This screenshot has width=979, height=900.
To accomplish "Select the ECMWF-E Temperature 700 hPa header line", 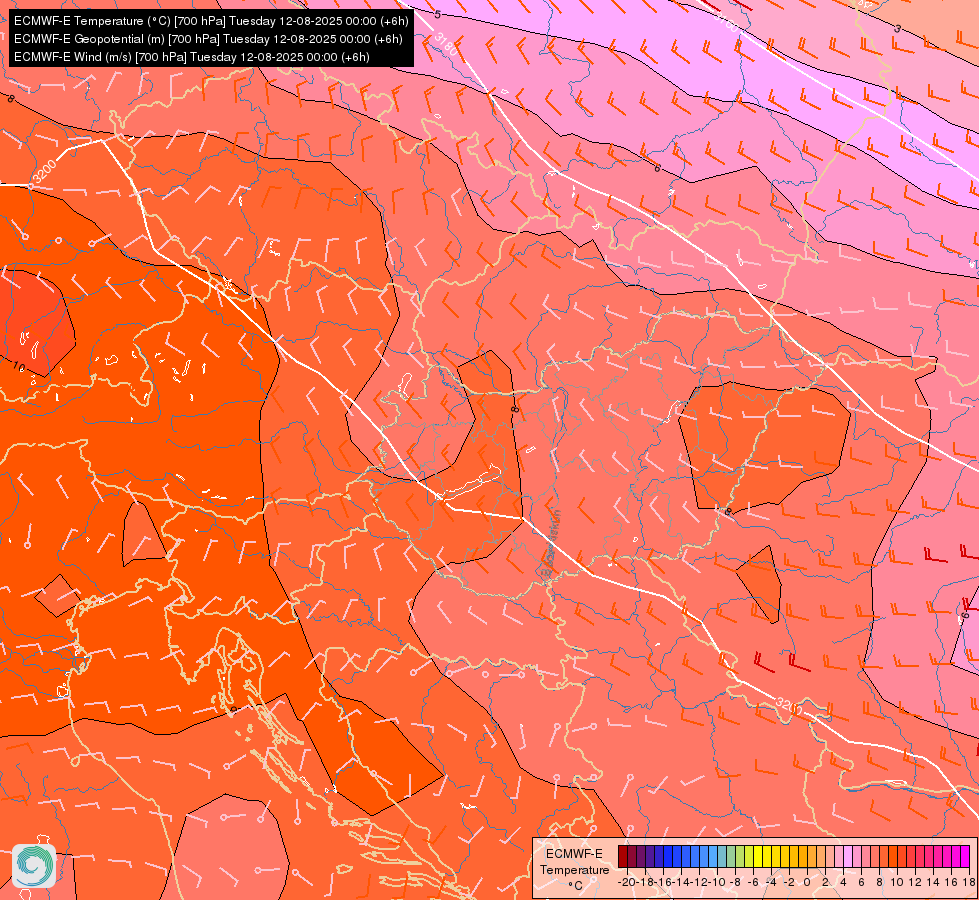I will [211, 21].
